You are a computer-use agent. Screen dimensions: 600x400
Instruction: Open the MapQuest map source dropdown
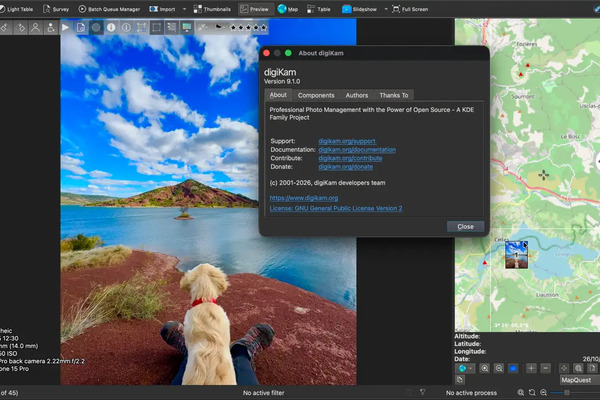point(580,380)
